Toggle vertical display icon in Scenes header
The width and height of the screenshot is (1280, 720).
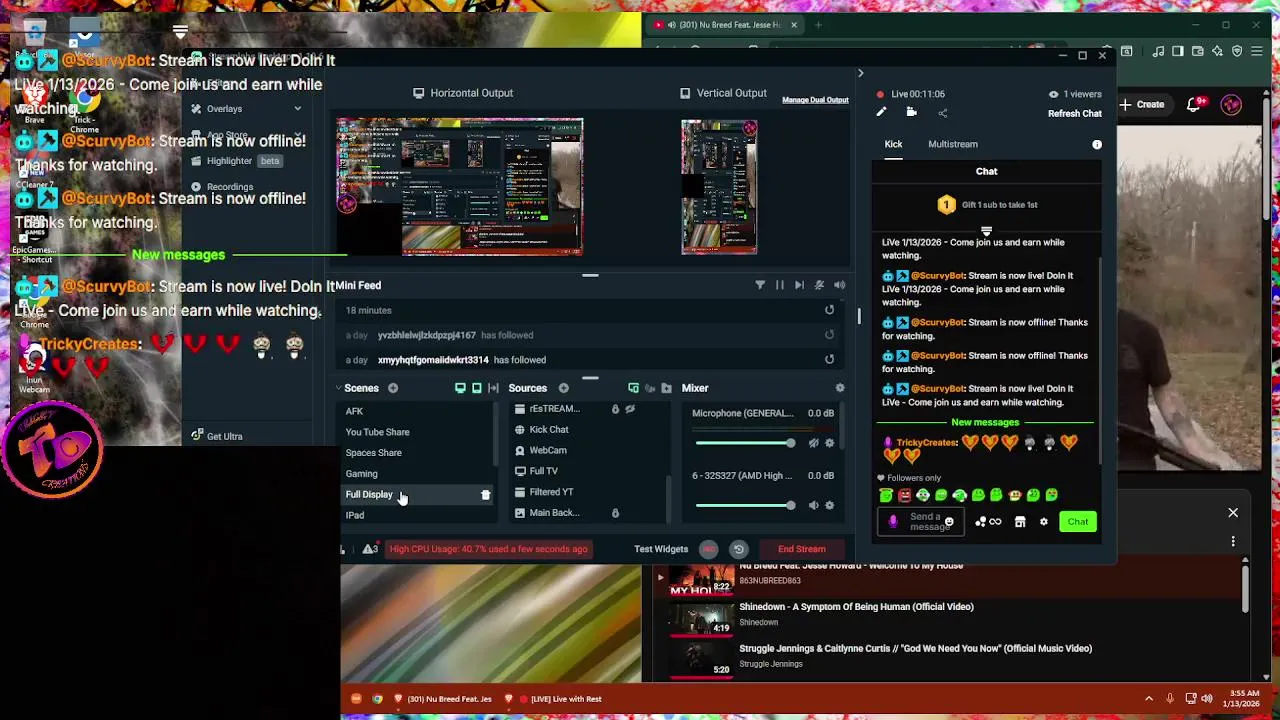(x=476, y=388)
